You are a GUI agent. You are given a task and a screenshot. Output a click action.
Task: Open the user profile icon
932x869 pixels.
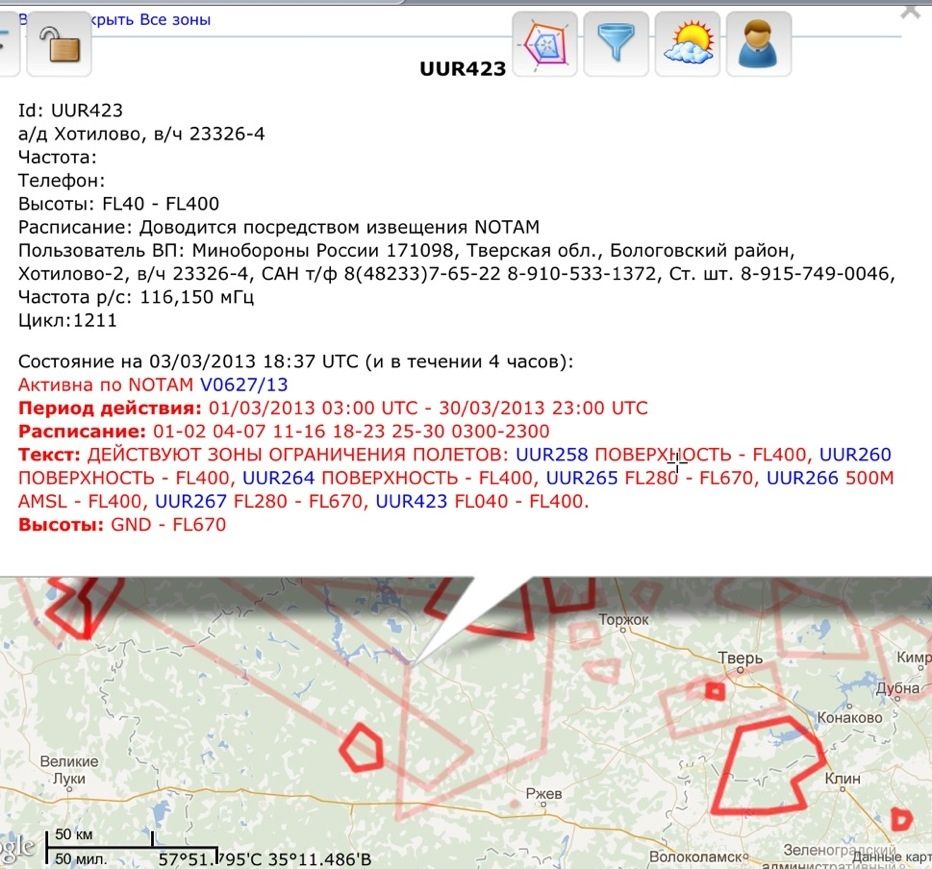(x=758, y=44)
